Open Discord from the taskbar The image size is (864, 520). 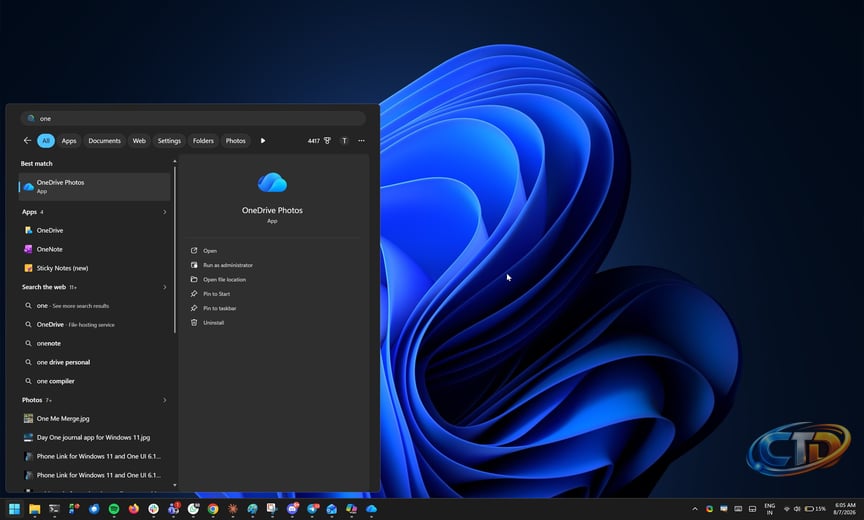point(292,509)
